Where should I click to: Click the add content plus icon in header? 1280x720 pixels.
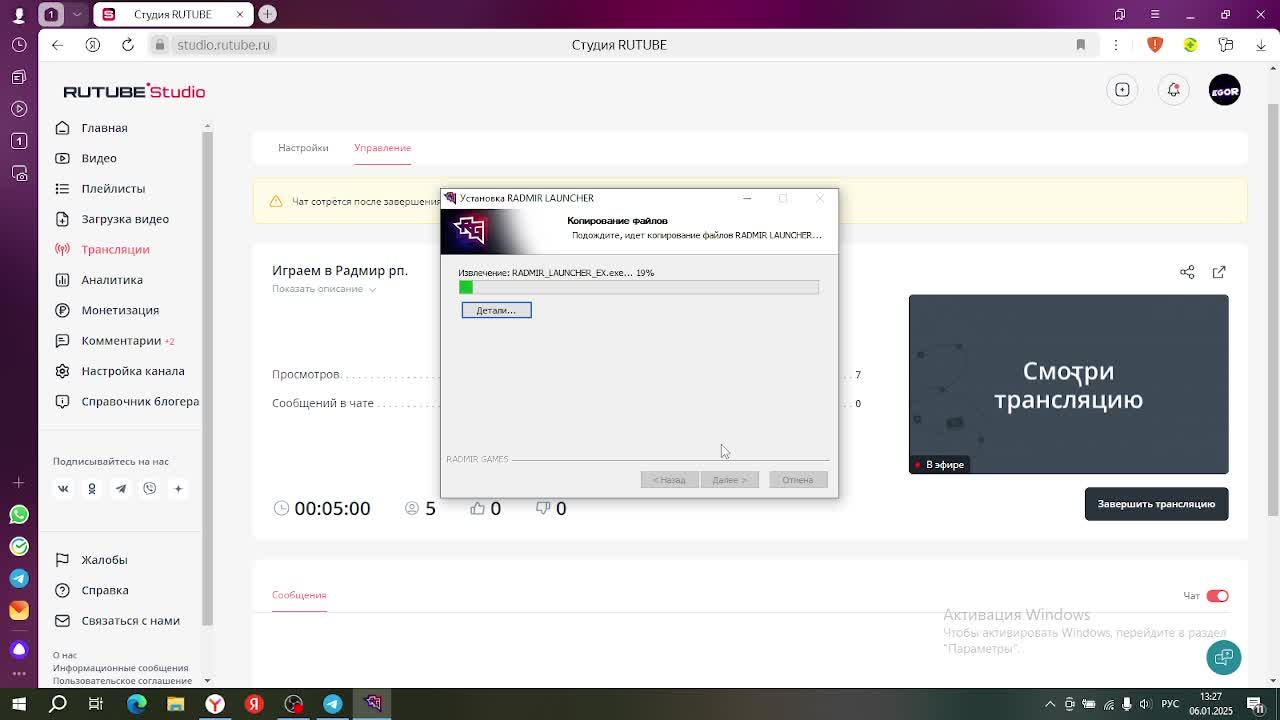[1122, 90]
